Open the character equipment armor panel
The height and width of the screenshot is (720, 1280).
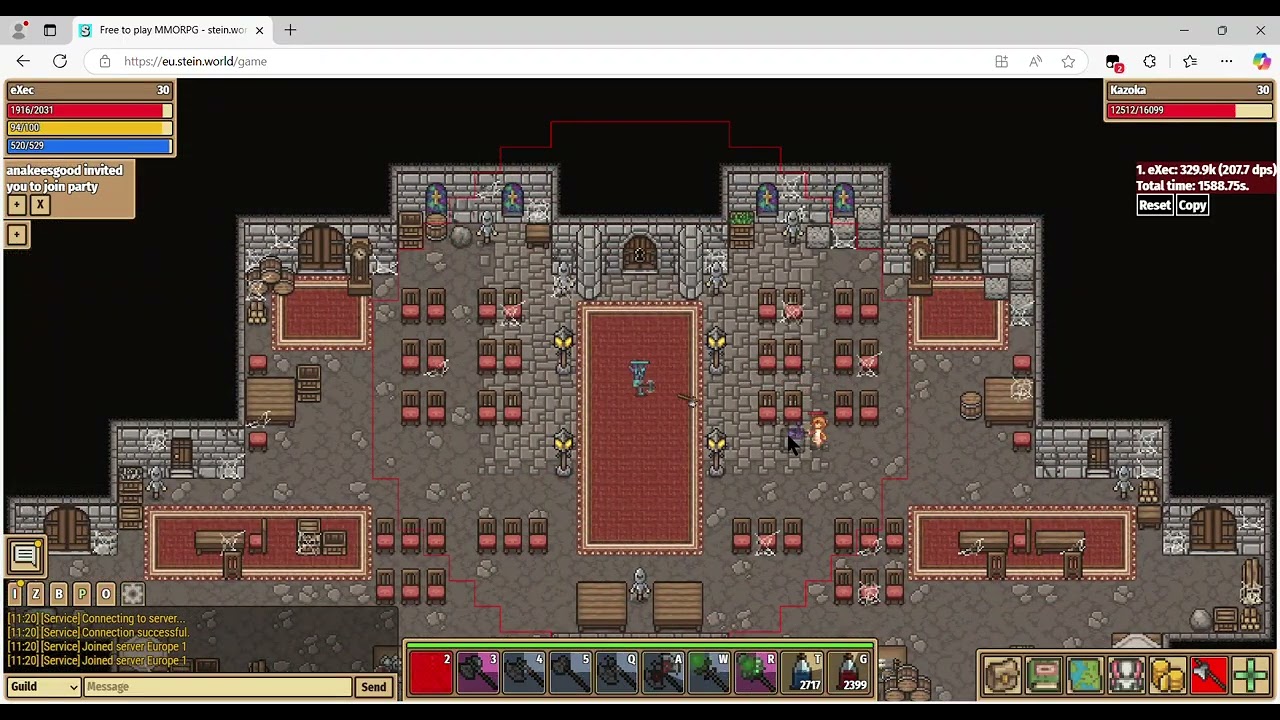(1126, 675)
